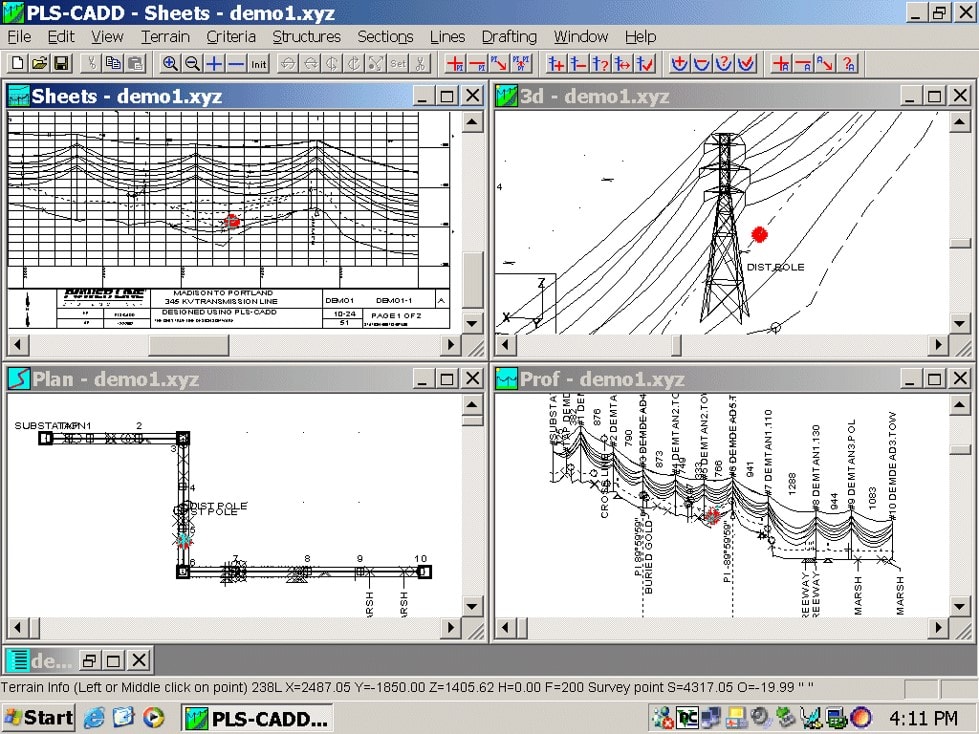
Task: Click the Windows Start button
Action: coord(38,717)
